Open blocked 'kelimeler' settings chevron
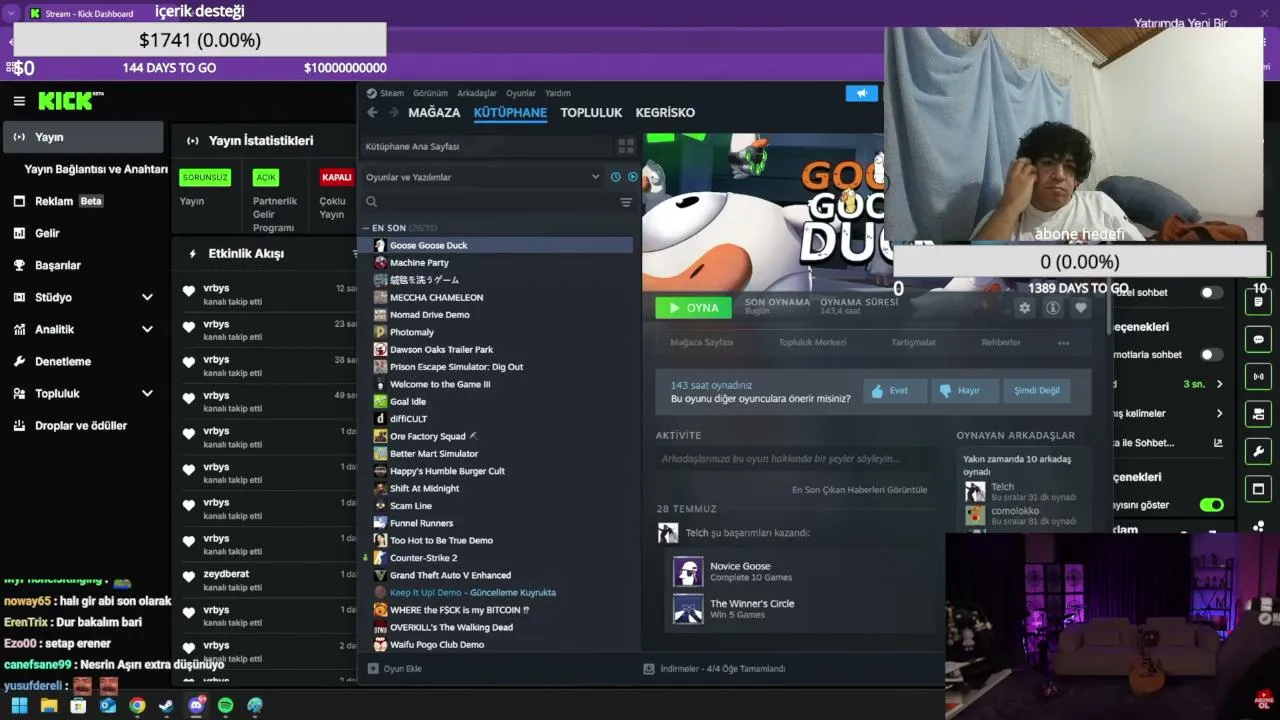Screen dimensions: 1280x720 1219,413
